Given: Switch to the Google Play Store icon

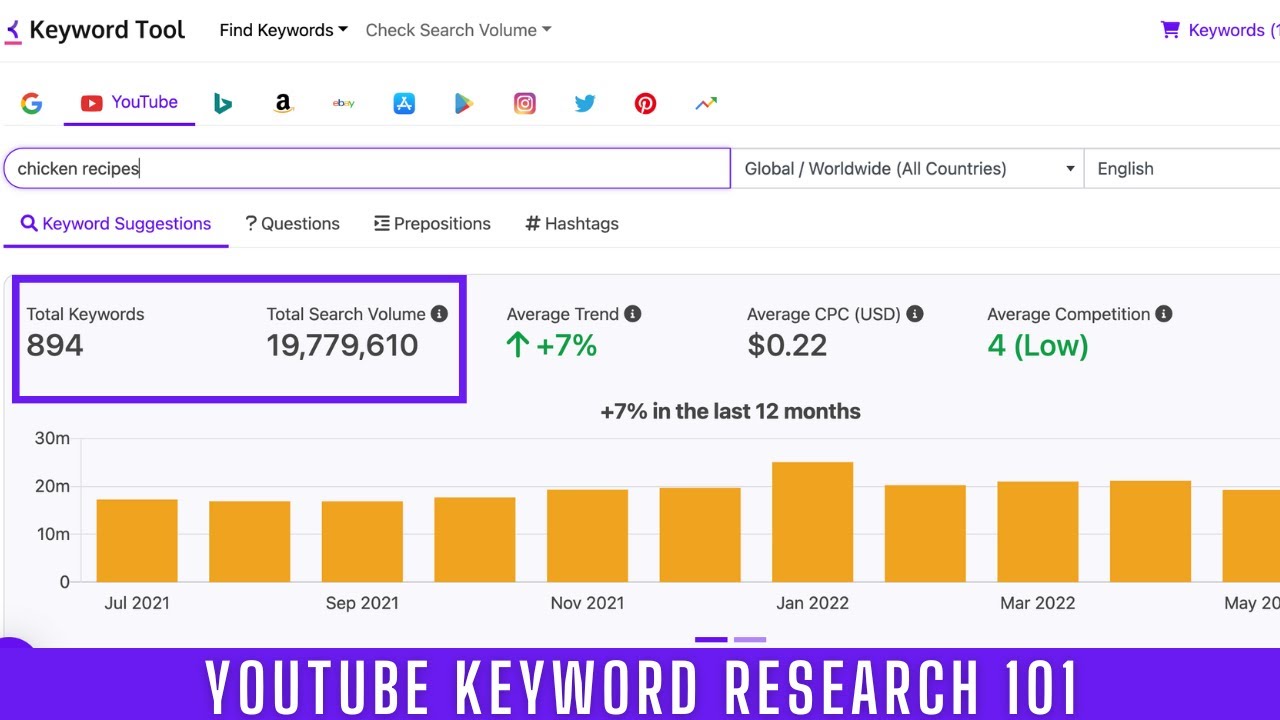Looking at the screenshot, I should tap(464, 103).
